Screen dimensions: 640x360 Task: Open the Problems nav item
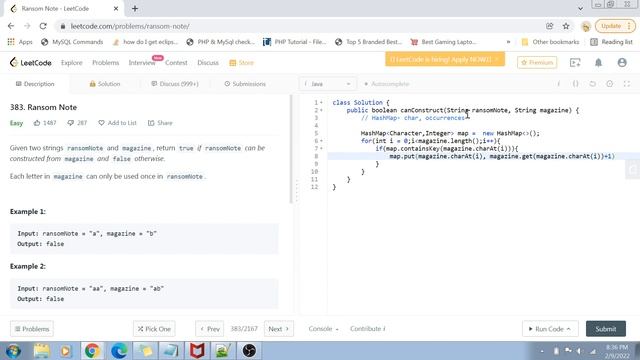click(105, 62)
